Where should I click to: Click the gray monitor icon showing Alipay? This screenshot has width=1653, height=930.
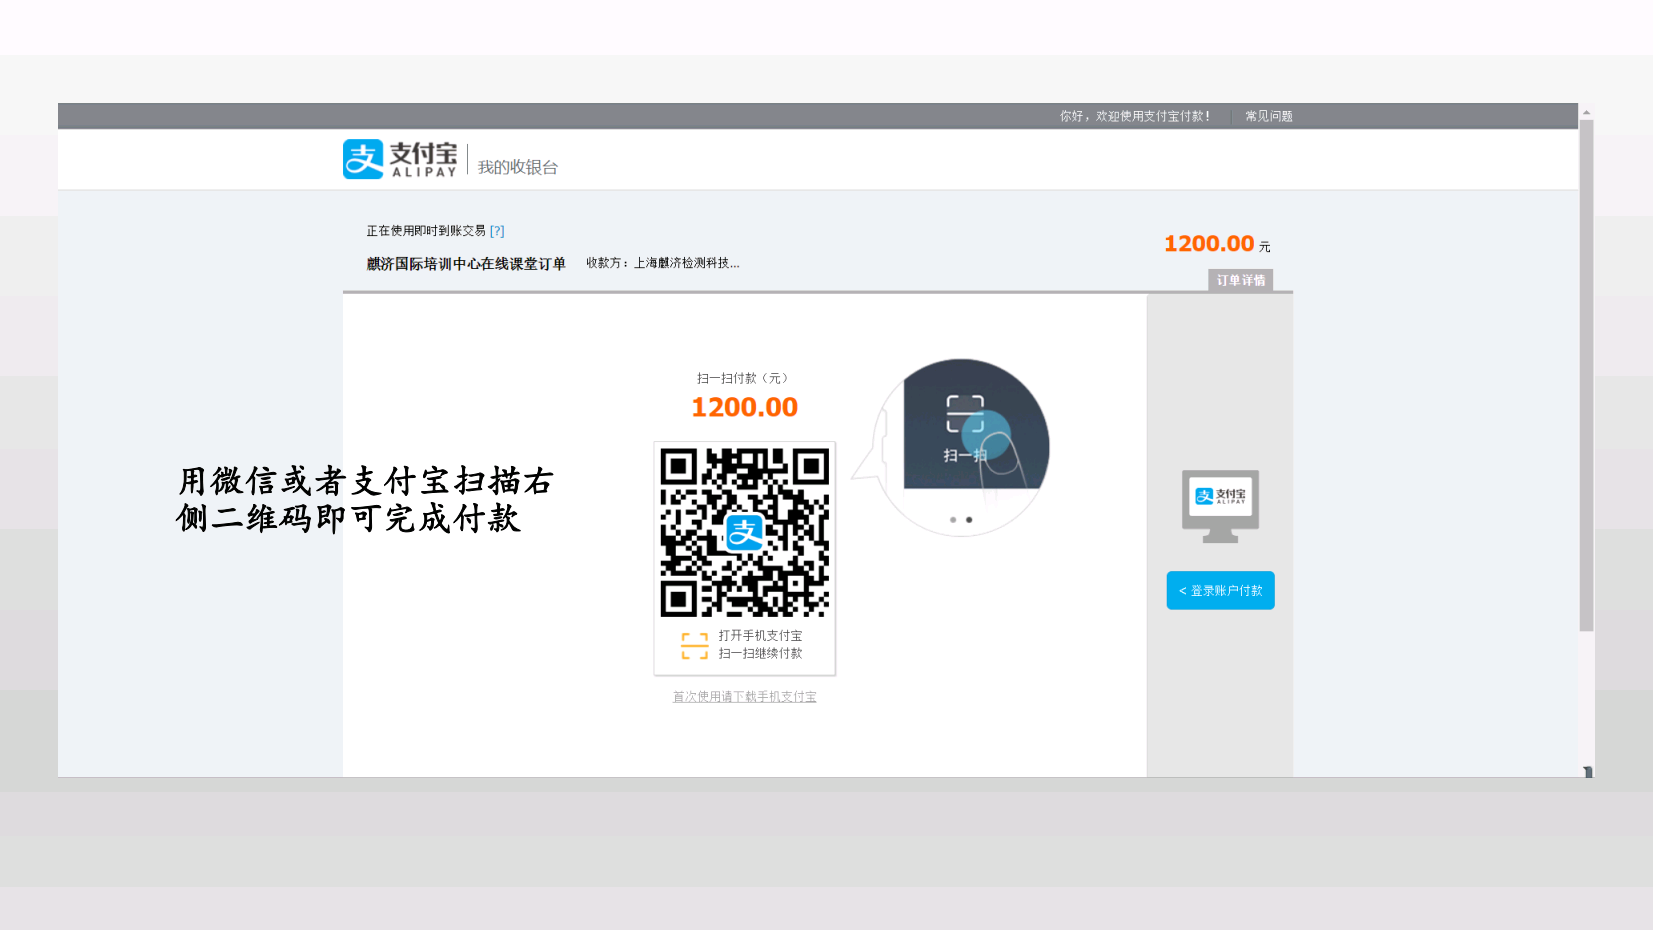point(1220,505)
